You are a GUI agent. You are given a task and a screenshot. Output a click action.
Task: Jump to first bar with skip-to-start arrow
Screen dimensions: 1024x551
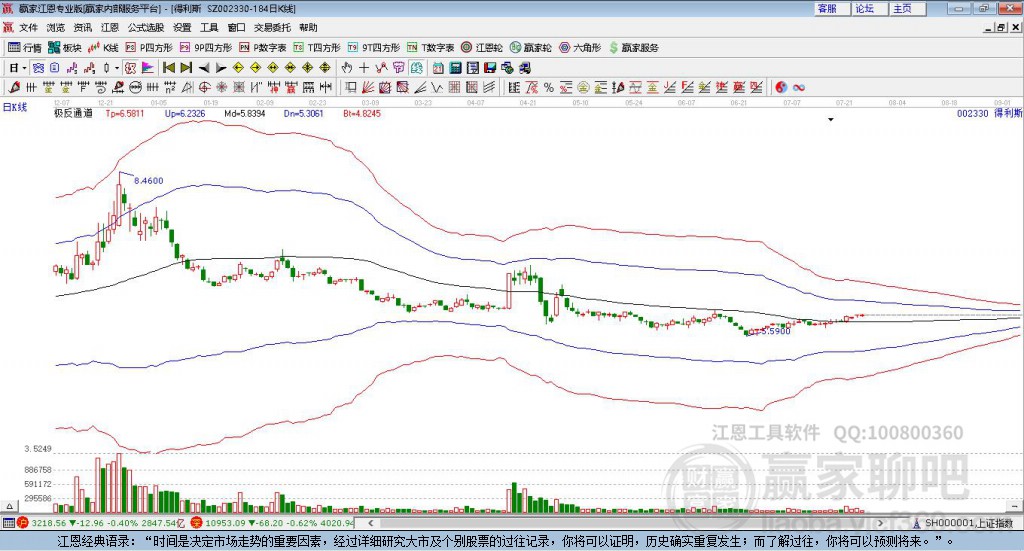point(169,68)
